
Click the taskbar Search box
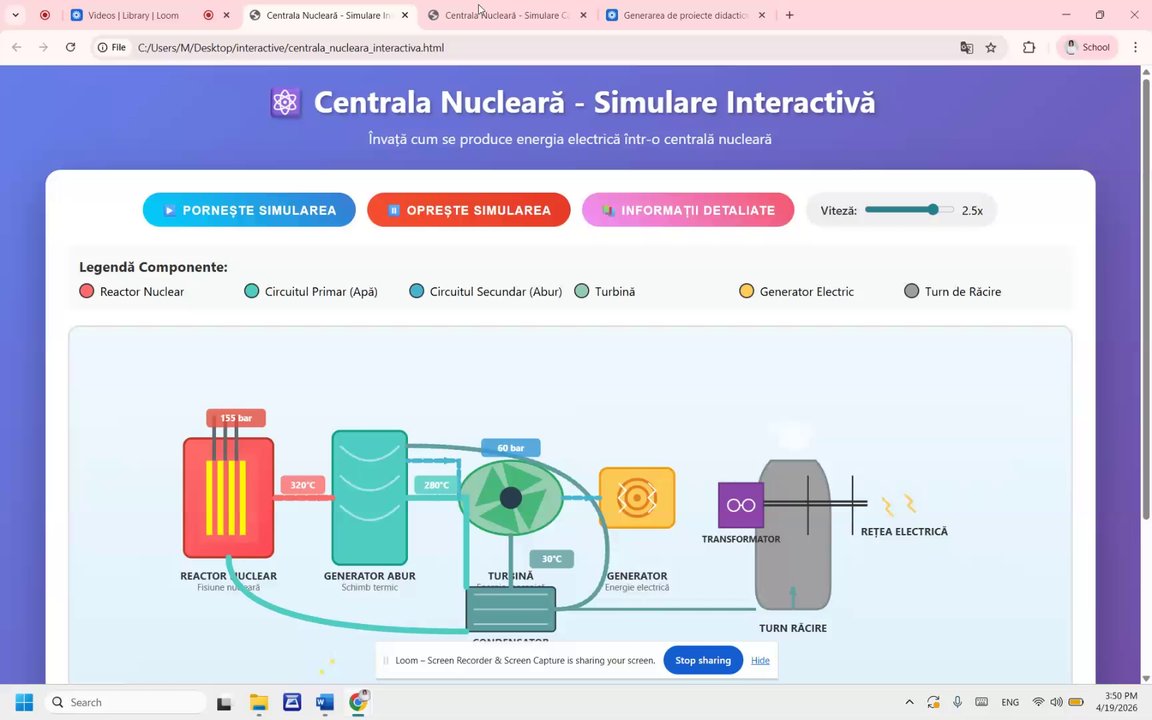[126, 702]
